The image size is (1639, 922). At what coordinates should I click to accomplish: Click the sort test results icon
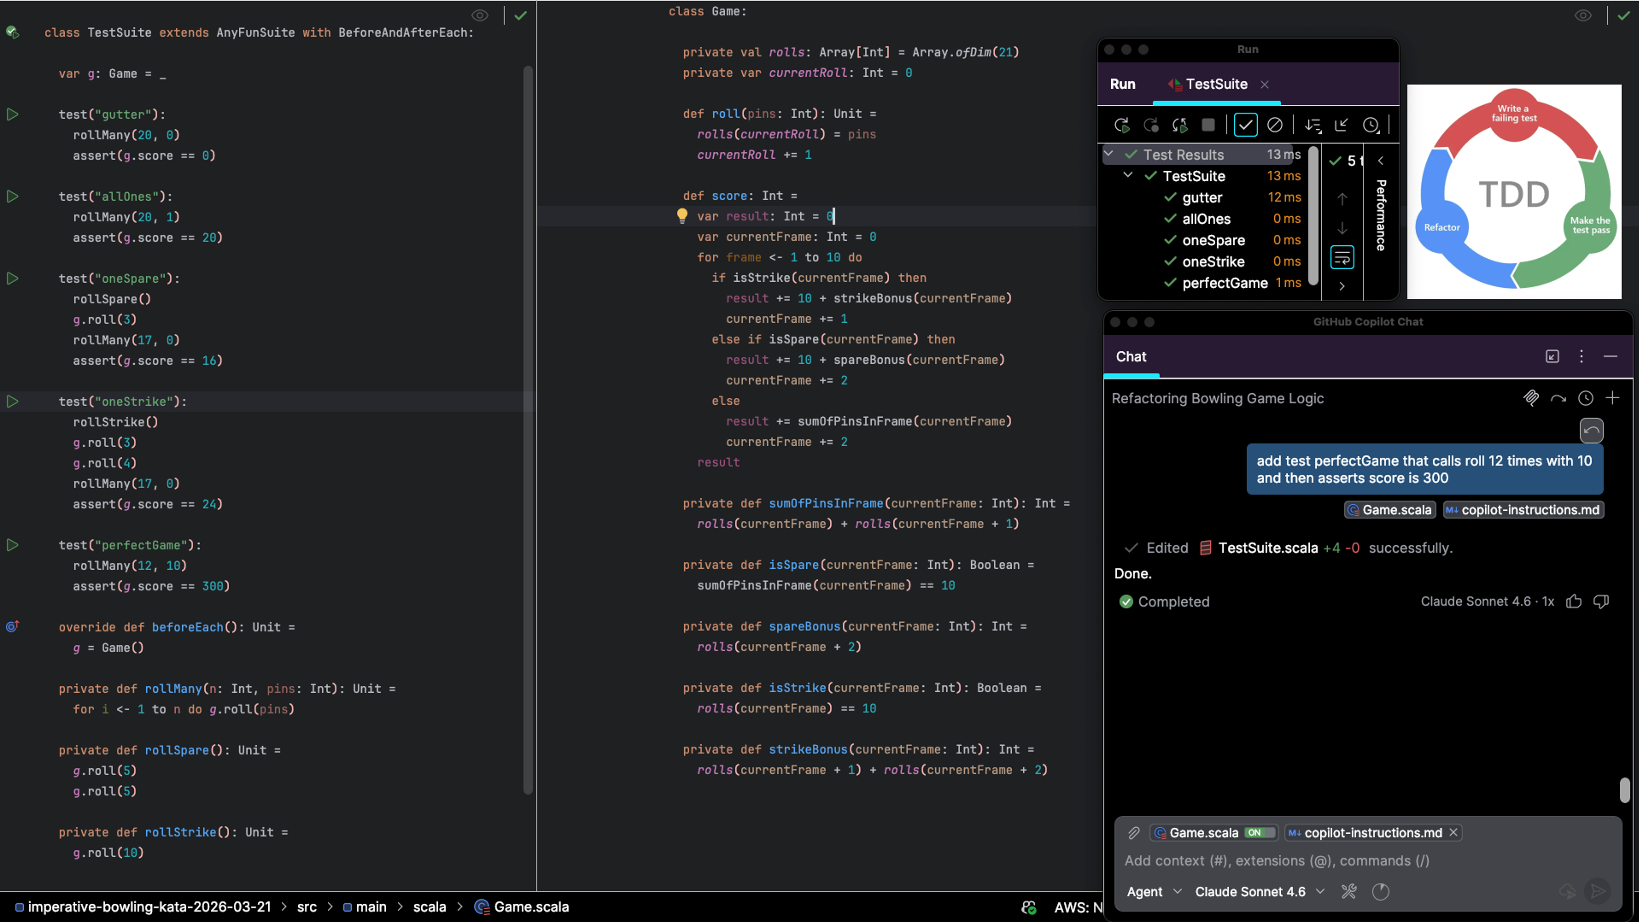(x=1313, y=125)
